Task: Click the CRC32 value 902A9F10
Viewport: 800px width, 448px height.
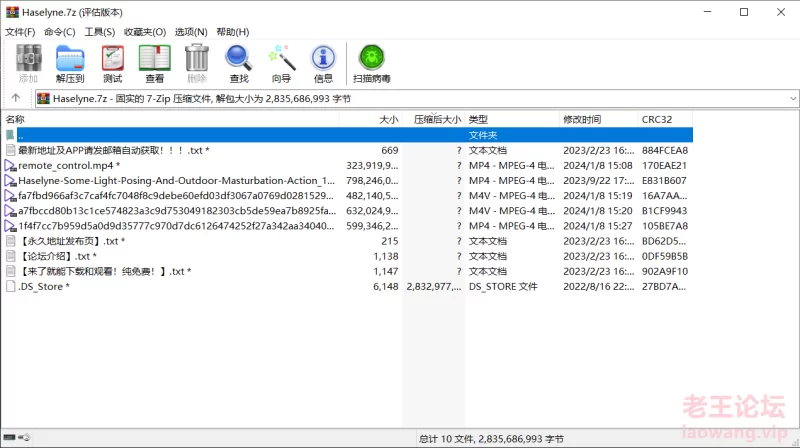Action: 665,271
